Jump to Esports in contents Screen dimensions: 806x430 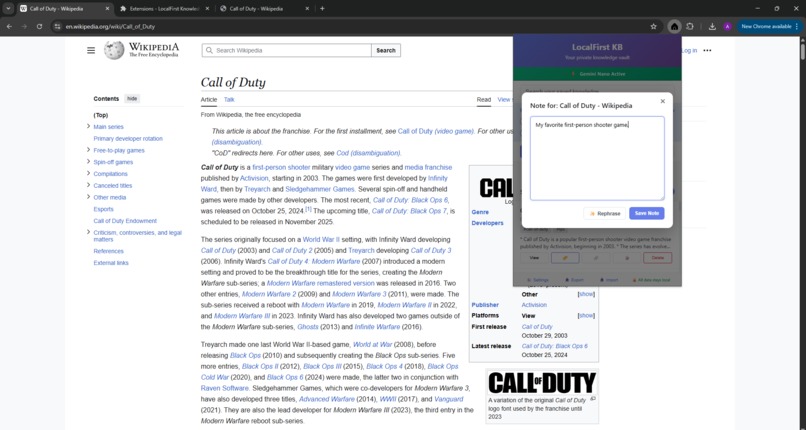tap(103, 209)
